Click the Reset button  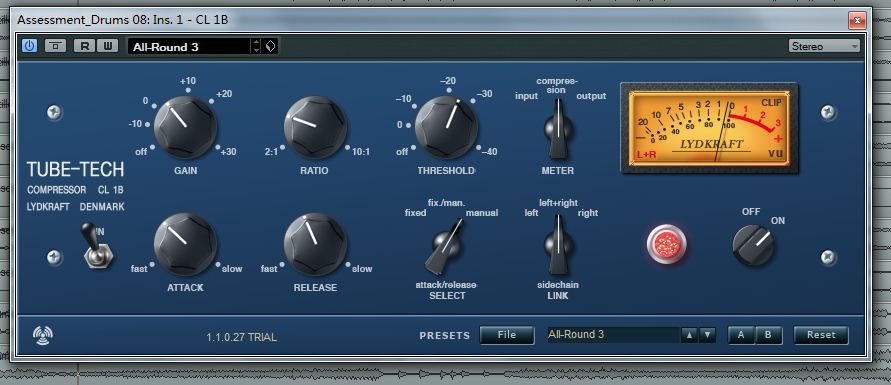point(821,335)
